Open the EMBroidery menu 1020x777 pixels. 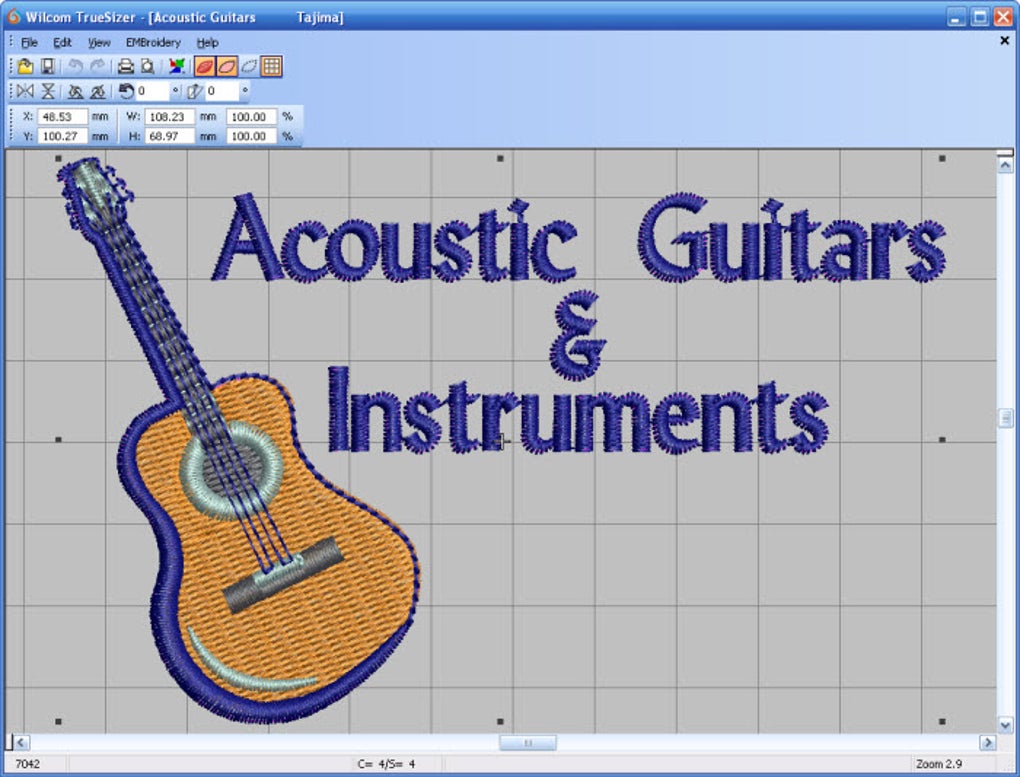pos(153,43)
